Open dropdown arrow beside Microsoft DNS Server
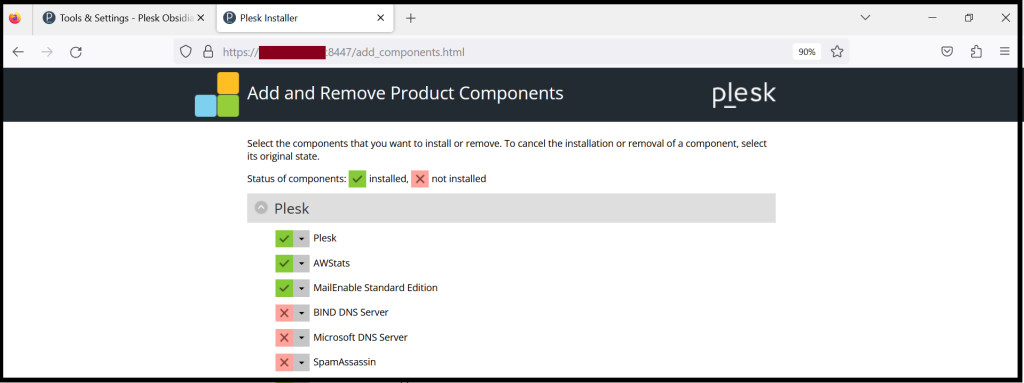The width and height of the screenshot is (1024, 383). pyautogui.click(x=301, y=338)
